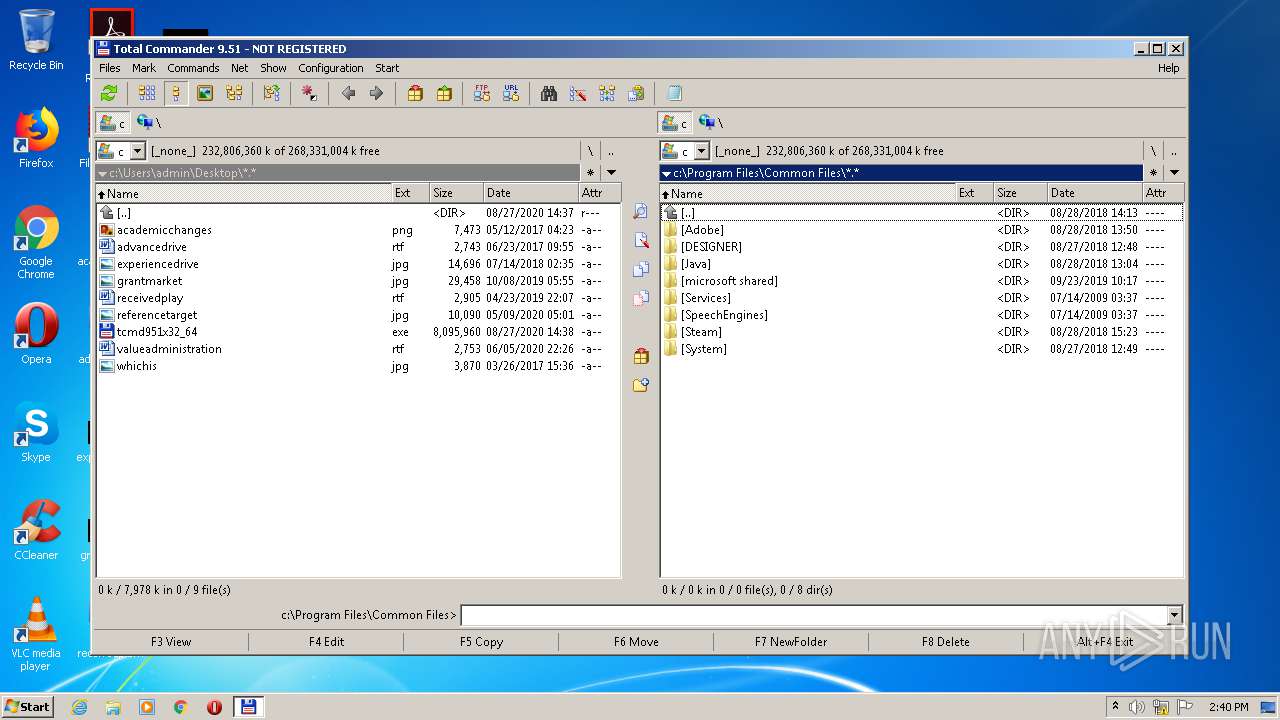Open the Files menu

click(110, 68)
